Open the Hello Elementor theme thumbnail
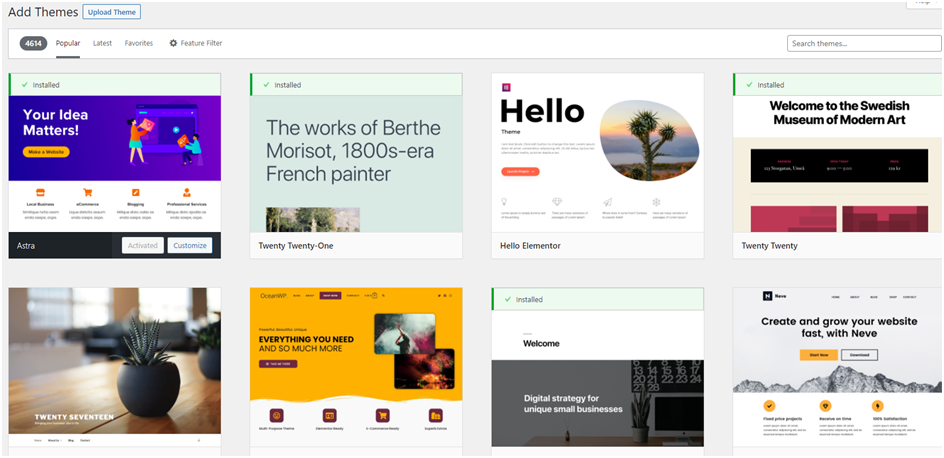Screen dimensions: 944x458 click(598, 153)
